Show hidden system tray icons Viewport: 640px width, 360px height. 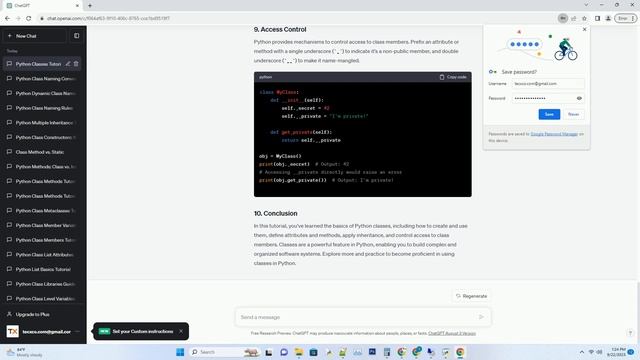[582, 352]
